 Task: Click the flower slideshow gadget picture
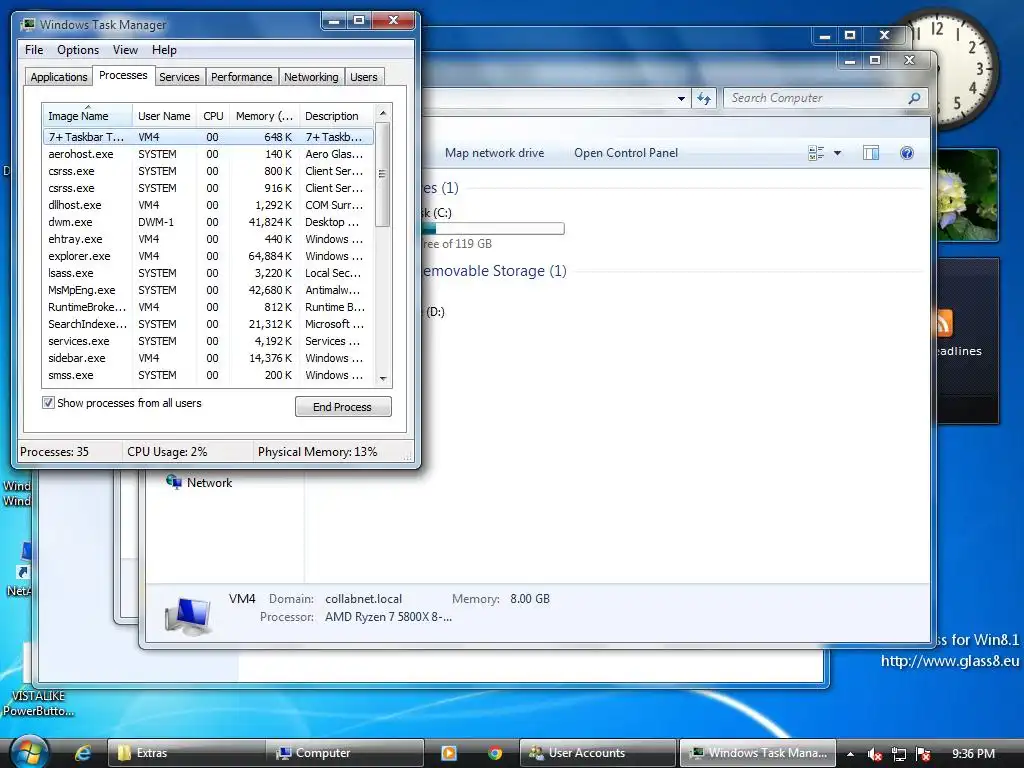(x=967, y=194)
